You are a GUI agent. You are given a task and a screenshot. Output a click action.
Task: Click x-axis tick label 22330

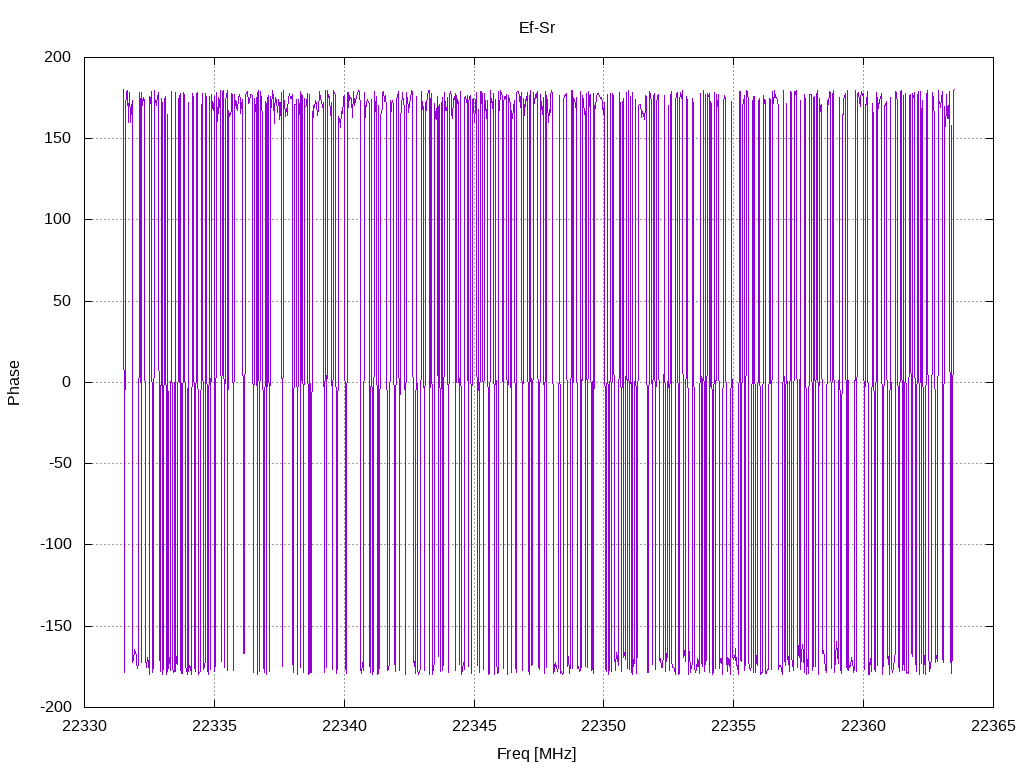pos(84,726)
